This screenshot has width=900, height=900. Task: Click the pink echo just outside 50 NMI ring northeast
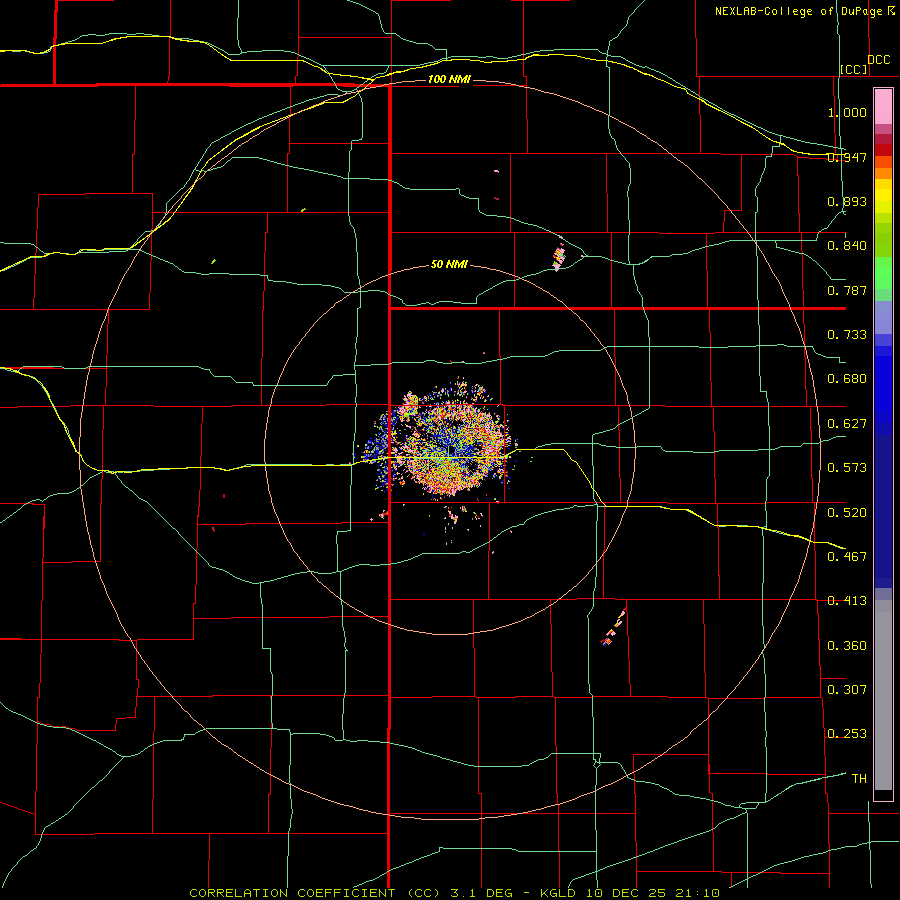pyautogui.click(x=558, y=257)
